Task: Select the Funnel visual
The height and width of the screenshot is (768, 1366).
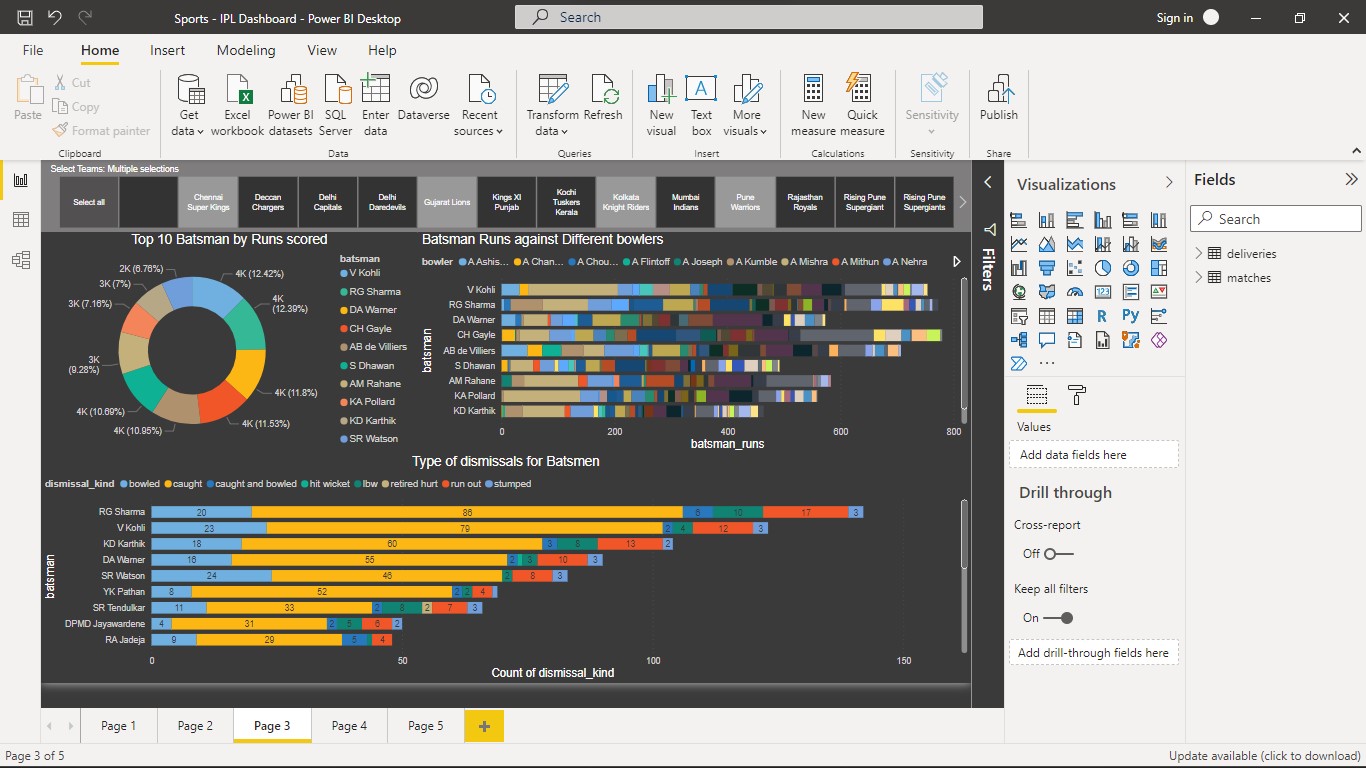Action: 1047,268
